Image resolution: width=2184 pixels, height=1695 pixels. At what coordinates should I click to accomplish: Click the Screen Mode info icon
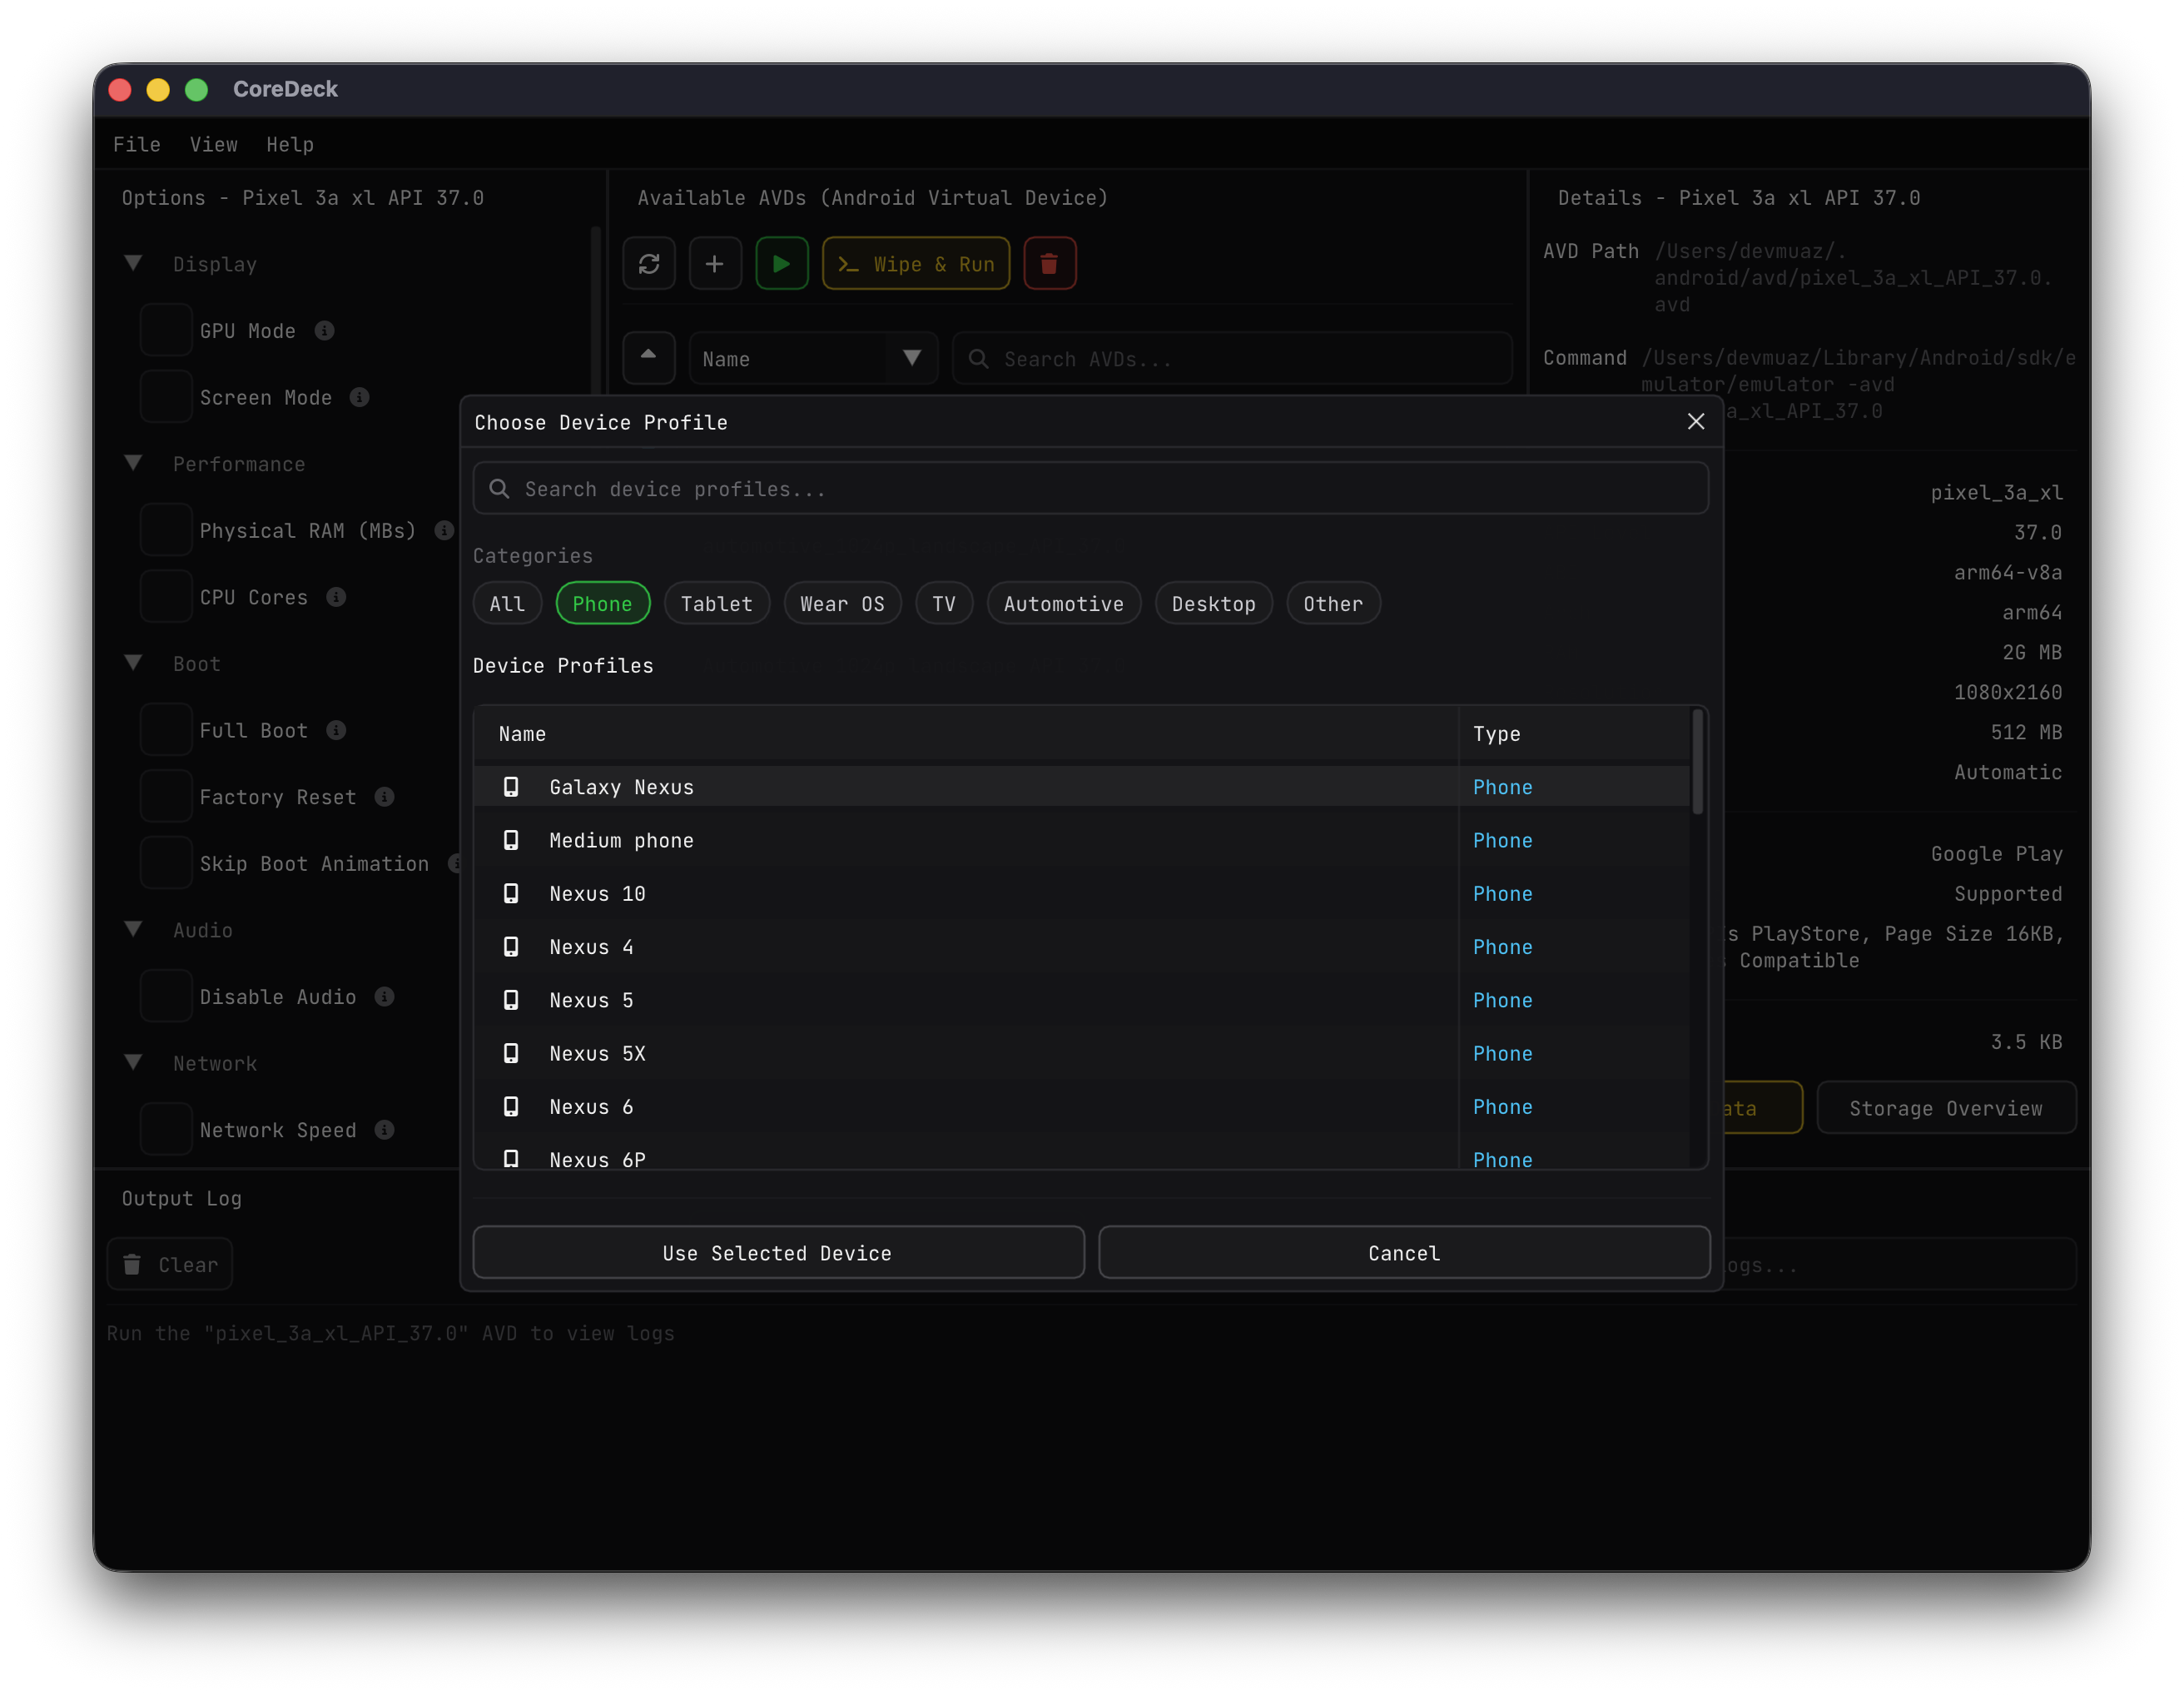coord(360,397)
